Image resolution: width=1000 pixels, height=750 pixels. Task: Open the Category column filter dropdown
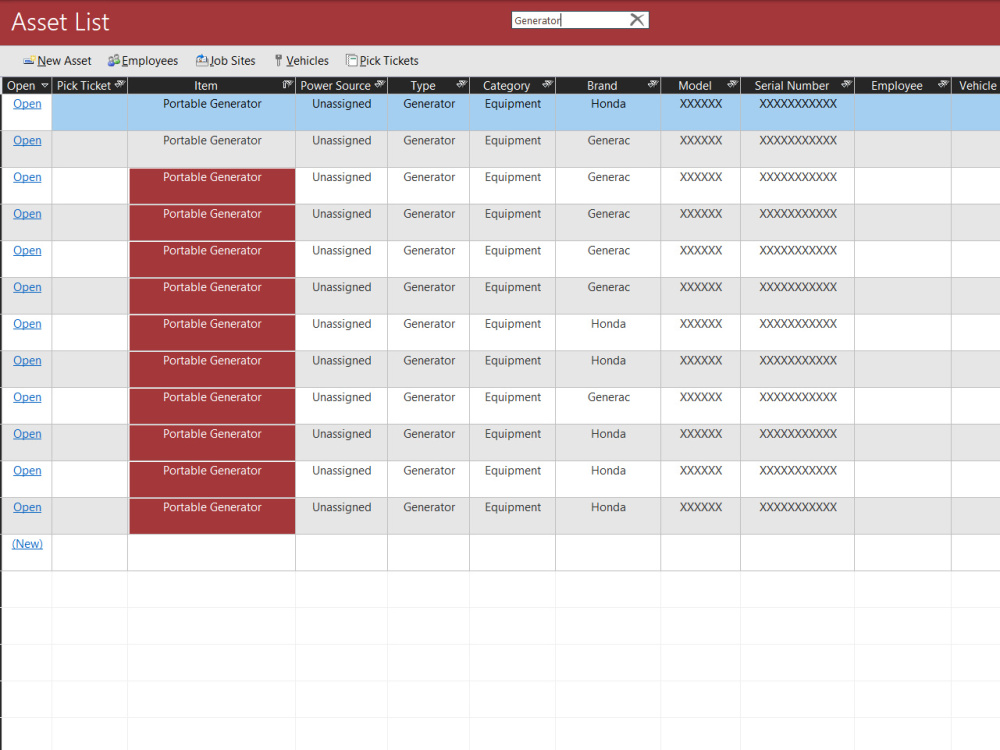pyautogui.click(x=547, y=84)
